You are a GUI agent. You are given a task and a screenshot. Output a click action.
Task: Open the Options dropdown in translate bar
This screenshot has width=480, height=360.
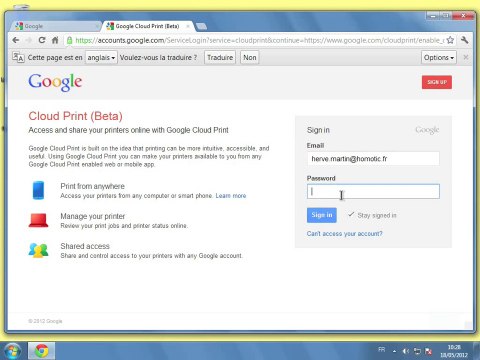pyautogui.click(x=439, y=57)
